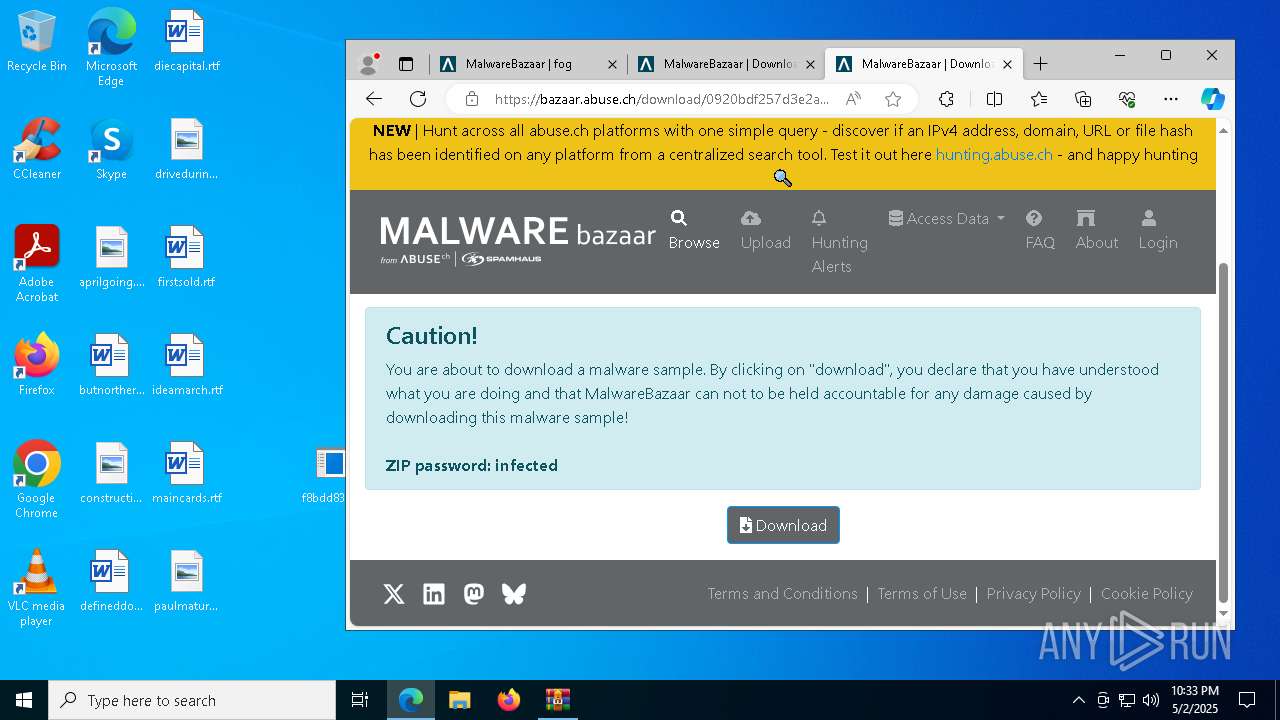Open the Favorites list icon
1280x720 pixels.
click(x=1039, y=99)
